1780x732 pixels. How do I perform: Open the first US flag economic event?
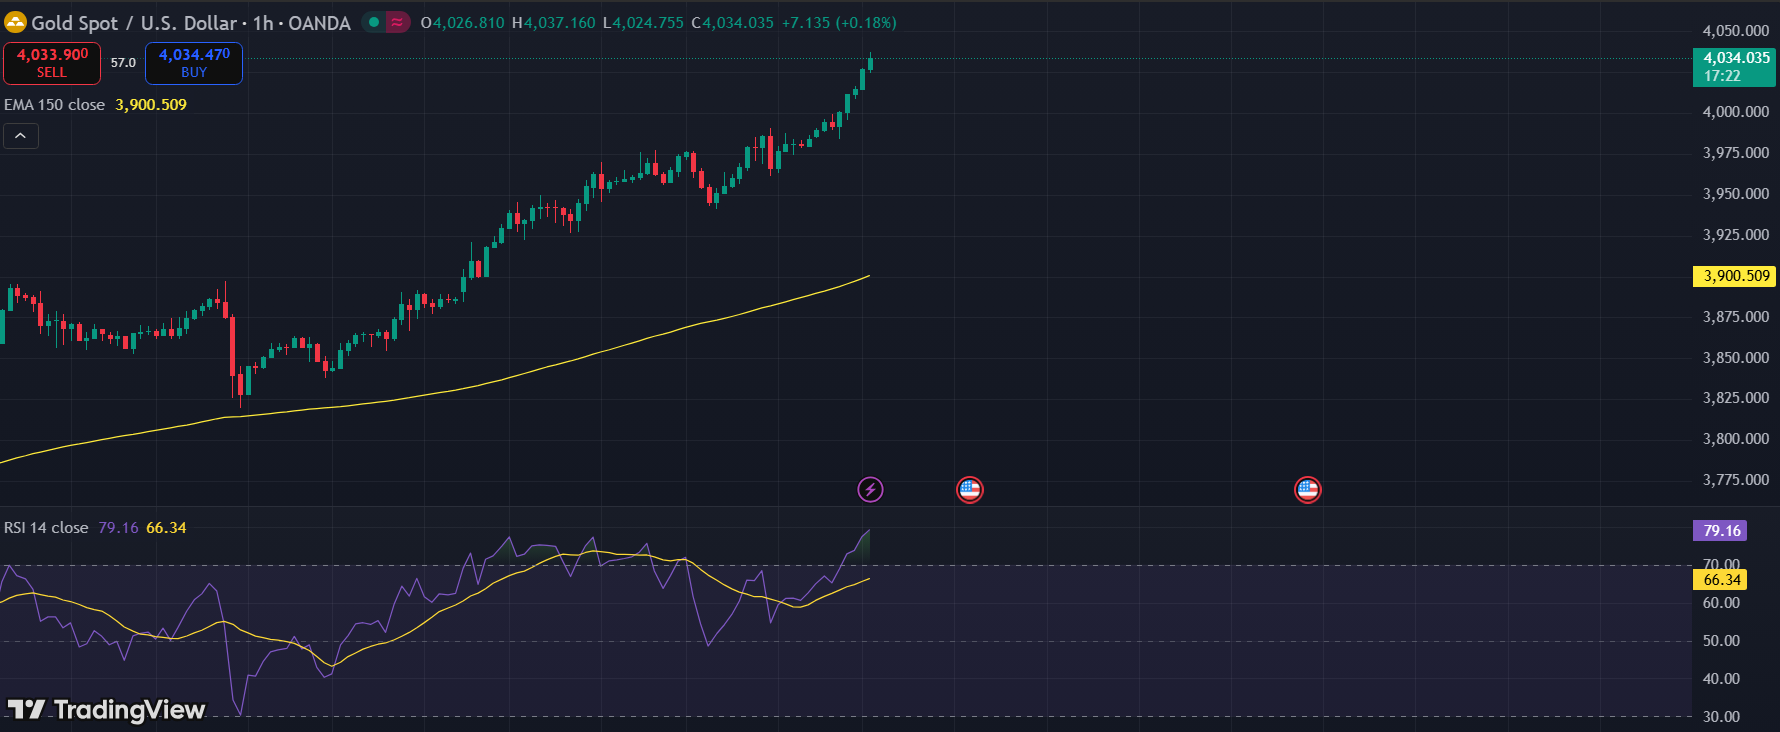[969, 489]
